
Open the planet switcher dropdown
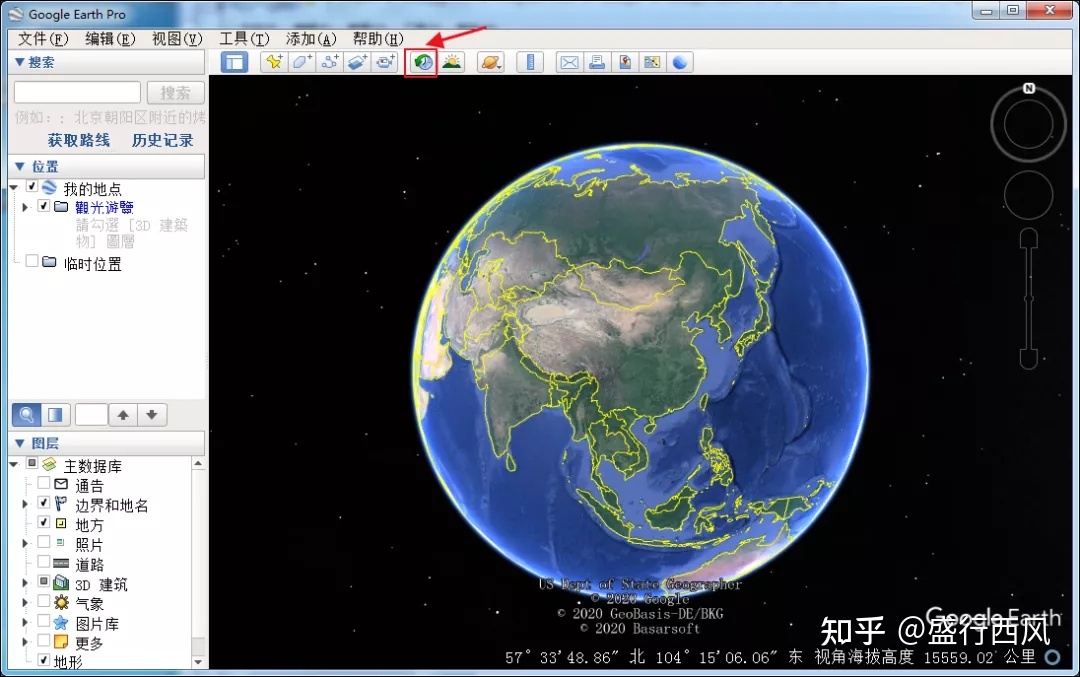click(490, 63)
